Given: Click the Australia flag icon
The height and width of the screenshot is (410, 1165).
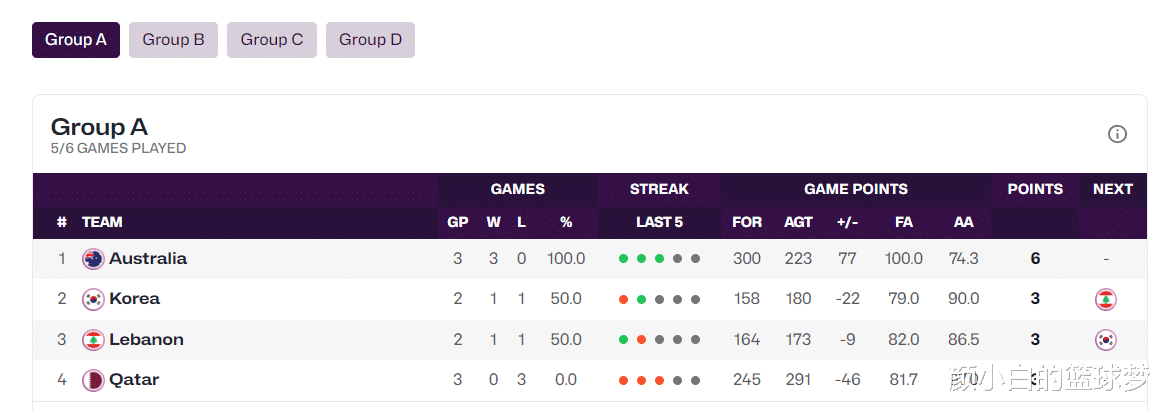Looking at the screenshot, I should point(93,259).
